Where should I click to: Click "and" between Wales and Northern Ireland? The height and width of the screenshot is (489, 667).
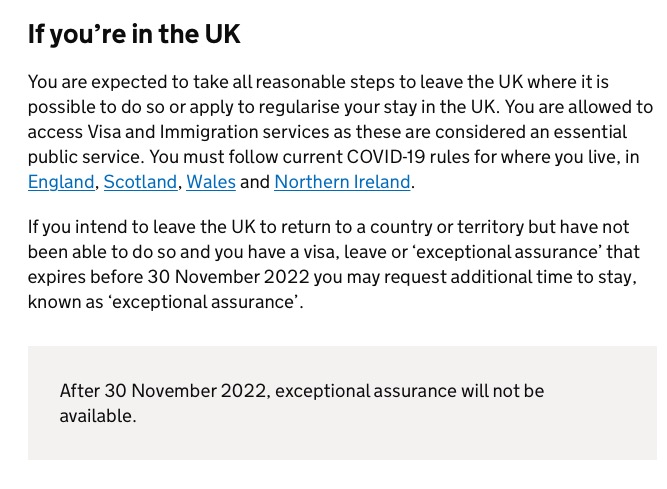pyautogui.click(x=255, y=182)
